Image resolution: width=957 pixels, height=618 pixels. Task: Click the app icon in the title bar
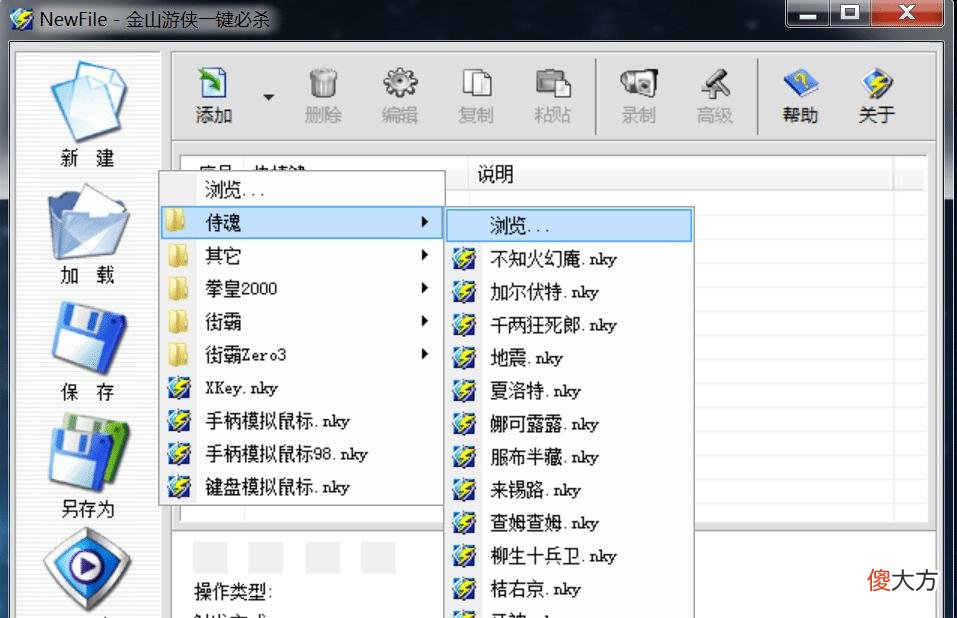pyautogui.click(x=21, y=19)
